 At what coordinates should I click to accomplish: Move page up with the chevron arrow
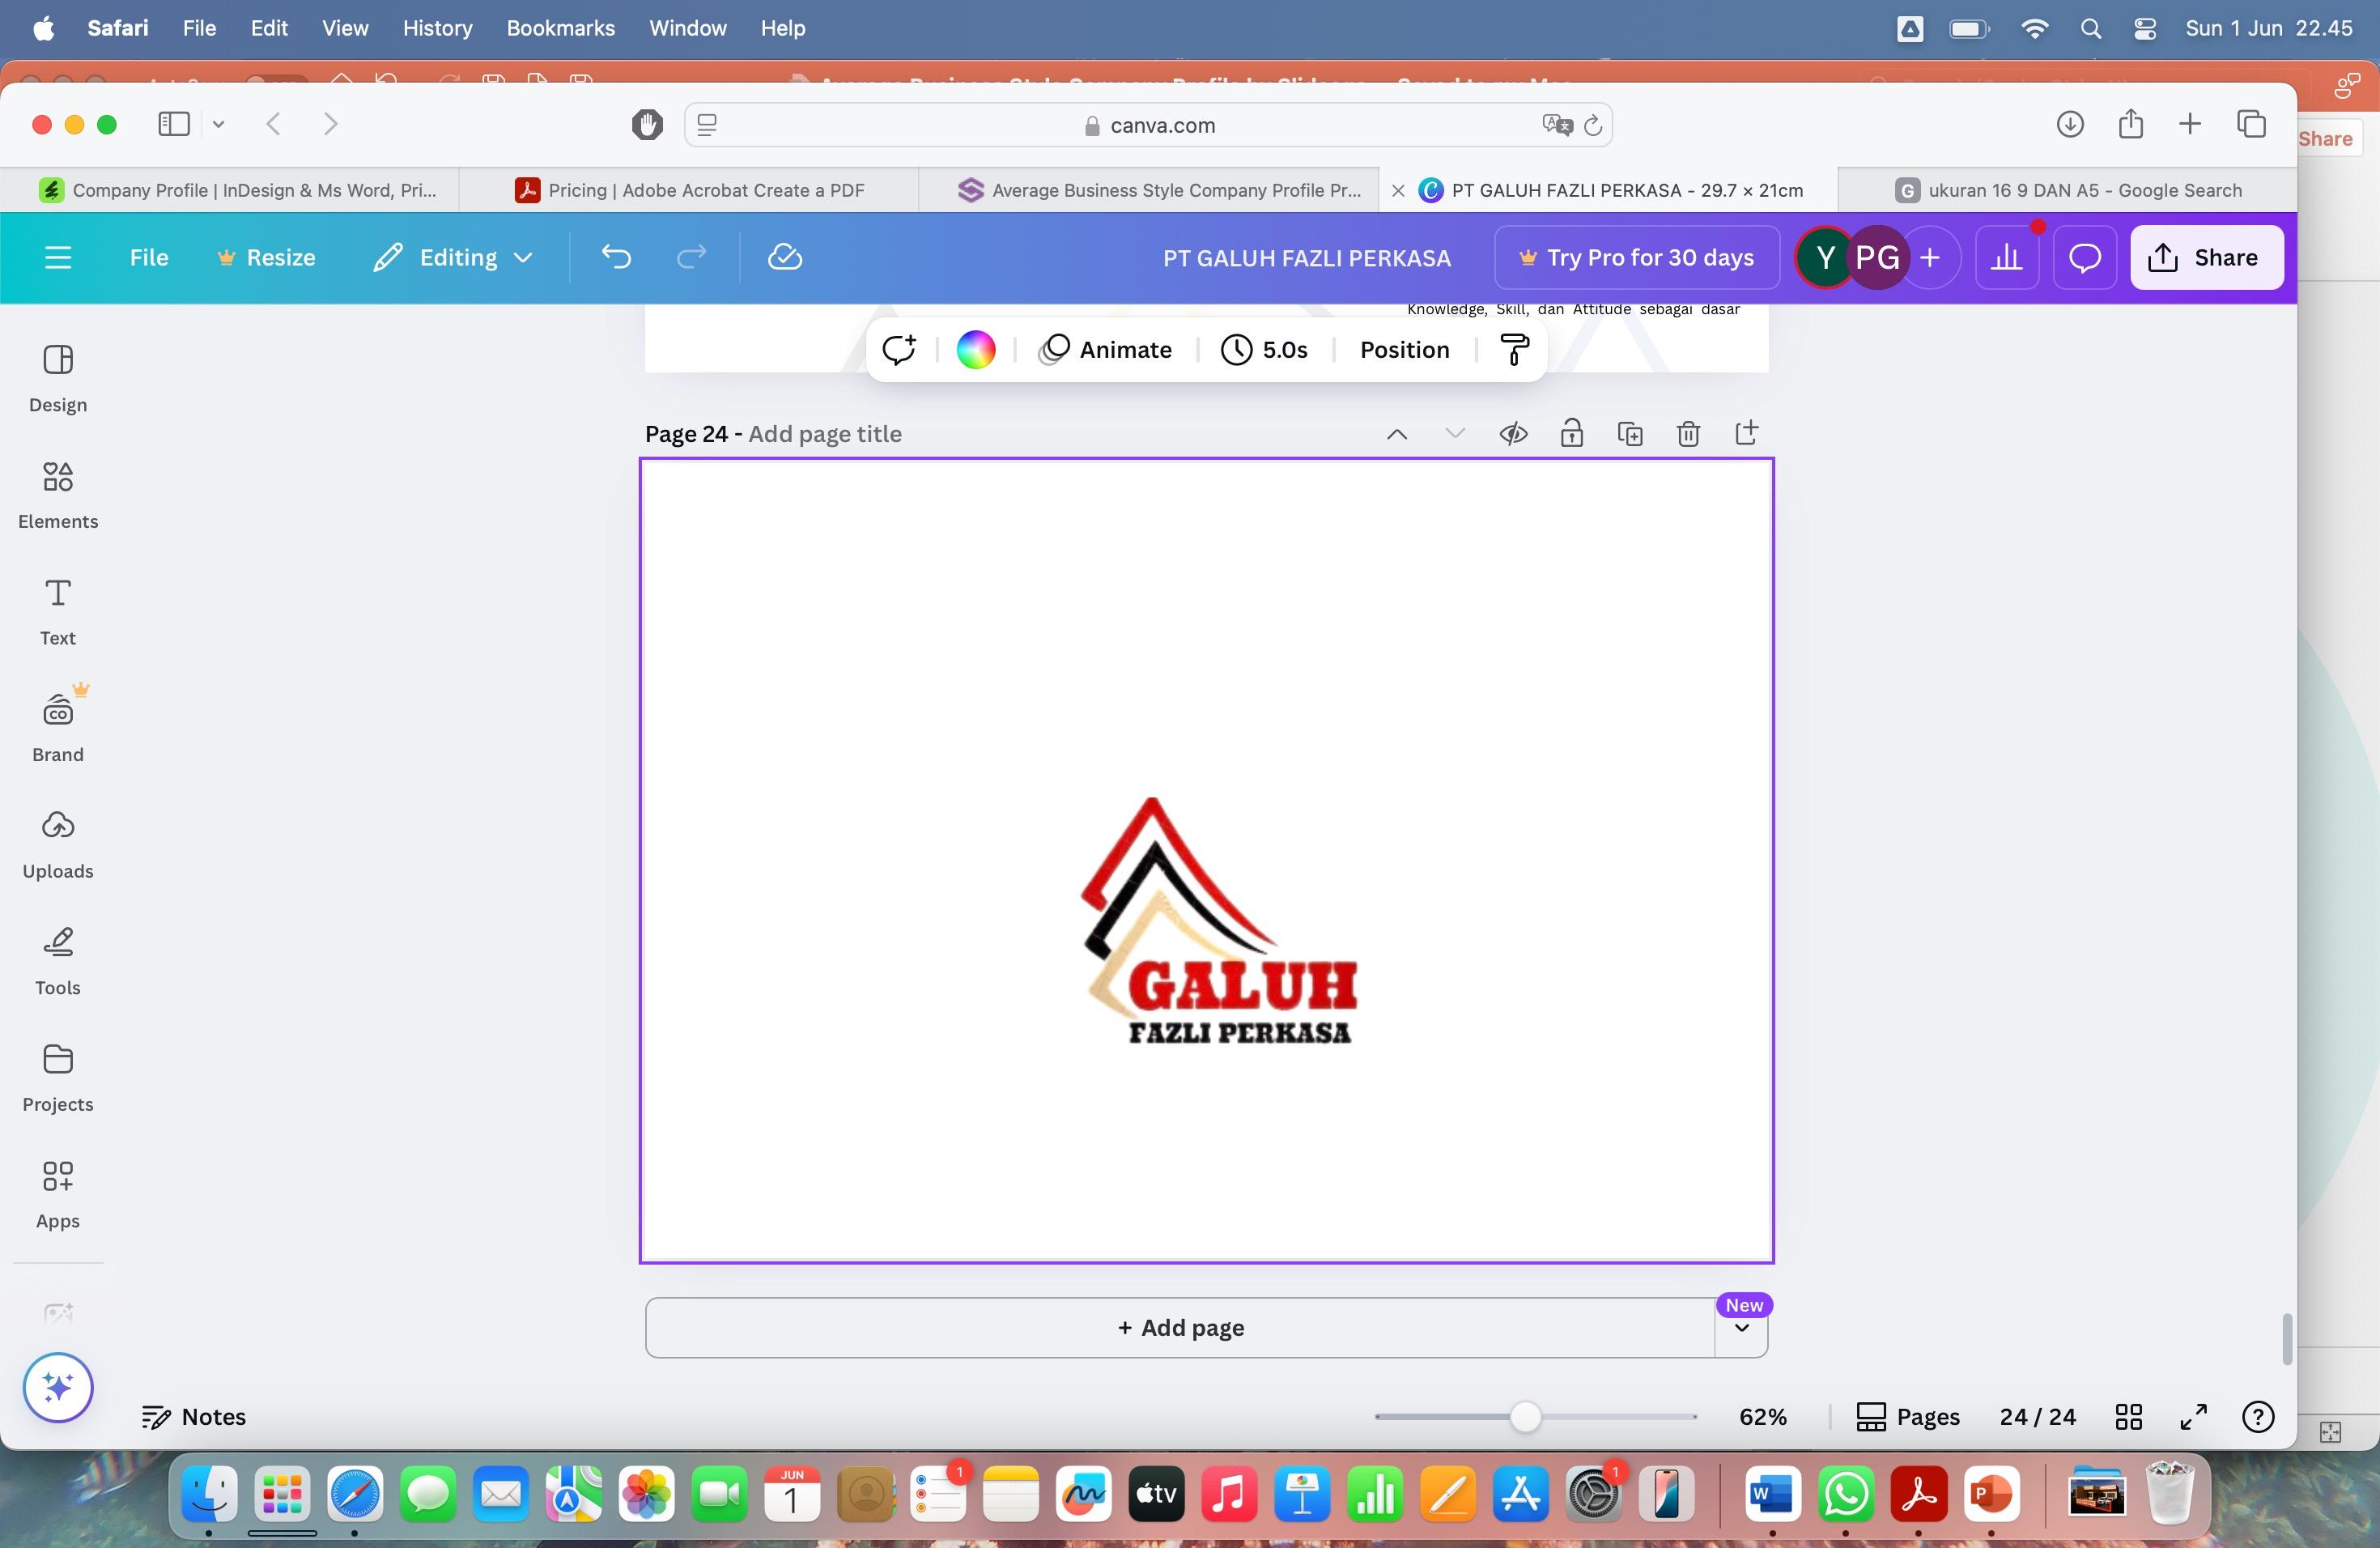[1397, 434]
